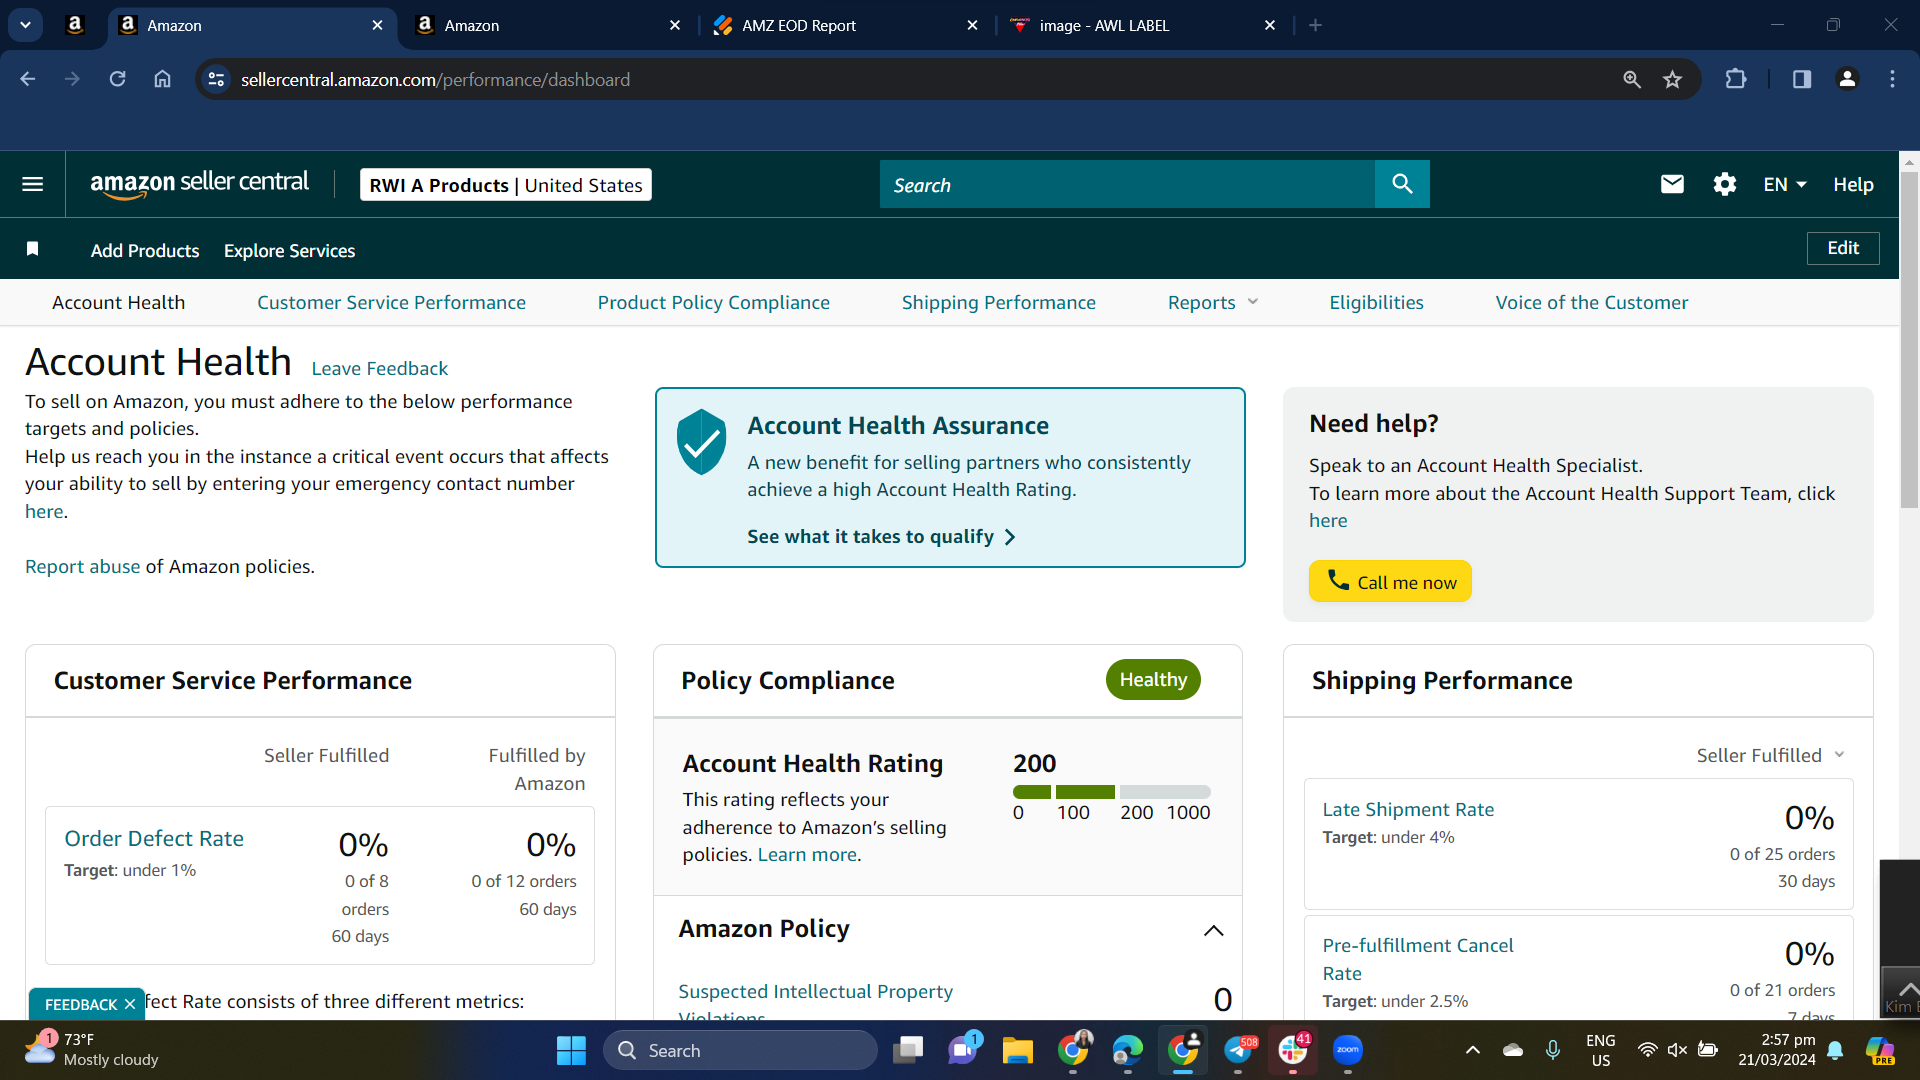The image size is (1920, 1080).
Task: Click the Amazon Seller Central logo
Action: [x=200, y=184]
